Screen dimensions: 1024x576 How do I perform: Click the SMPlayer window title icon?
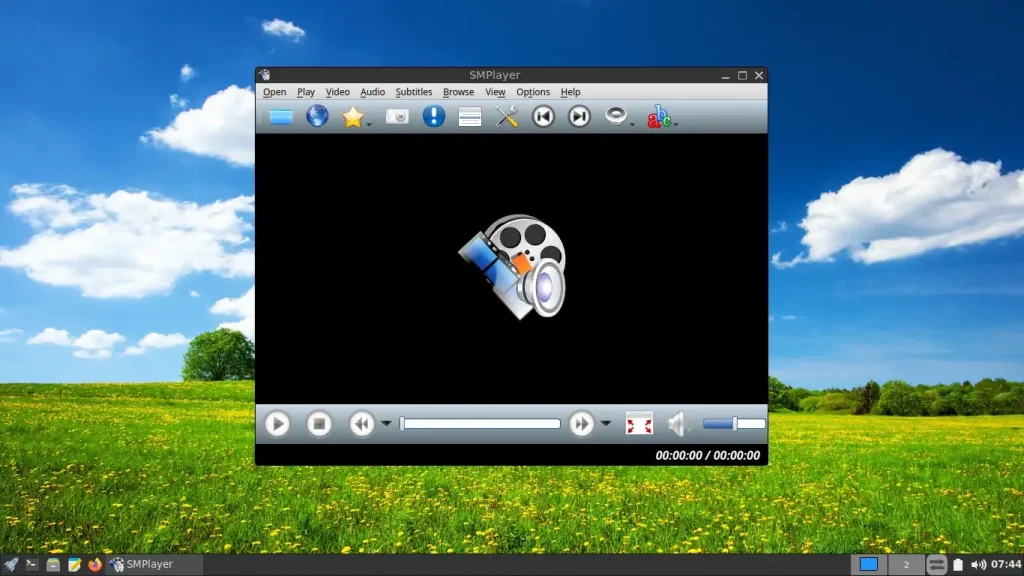(x=264, y=75)
